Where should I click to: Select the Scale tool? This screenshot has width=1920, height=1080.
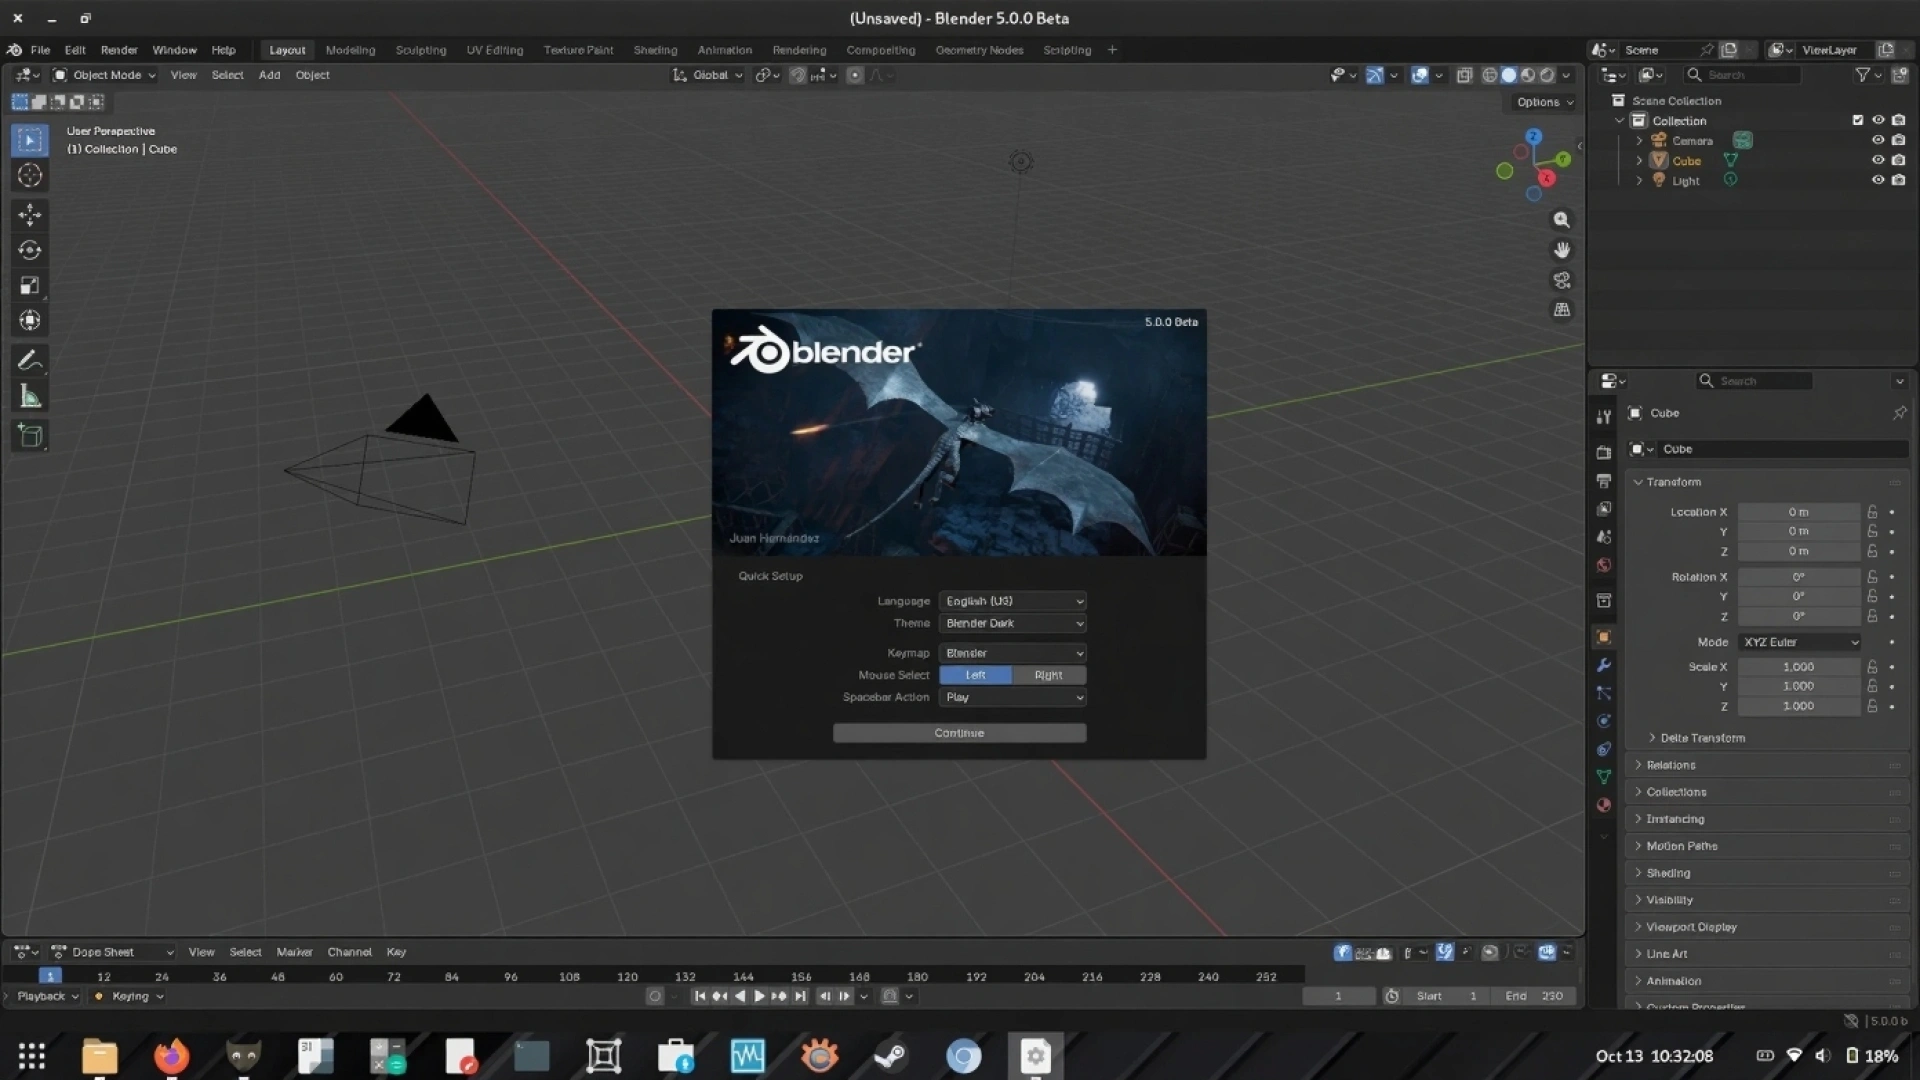click(x=30, y=285)
